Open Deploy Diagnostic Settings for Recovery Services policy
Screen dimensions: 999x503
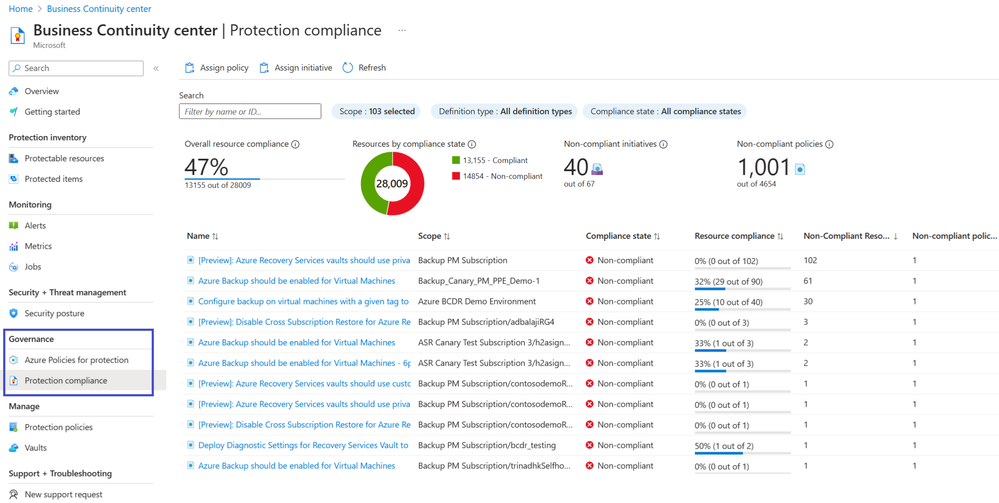303,445
